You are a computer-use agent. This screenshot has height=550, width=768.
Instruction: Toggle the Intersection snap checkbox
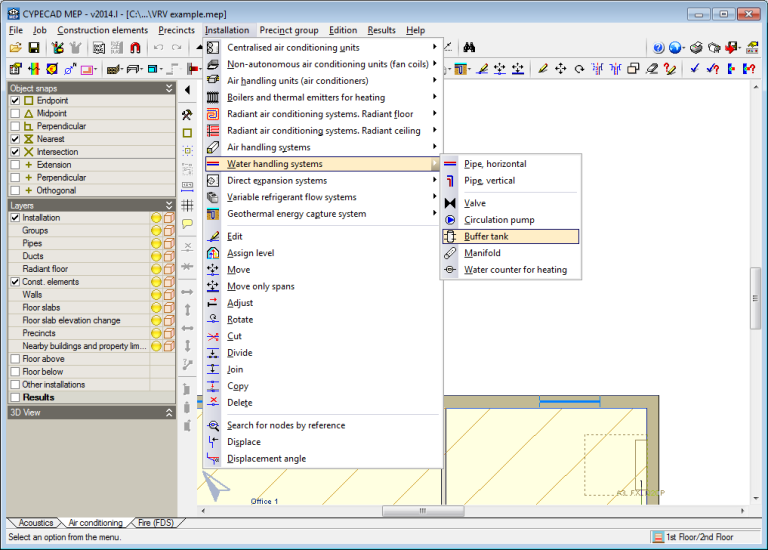[15, 152]
